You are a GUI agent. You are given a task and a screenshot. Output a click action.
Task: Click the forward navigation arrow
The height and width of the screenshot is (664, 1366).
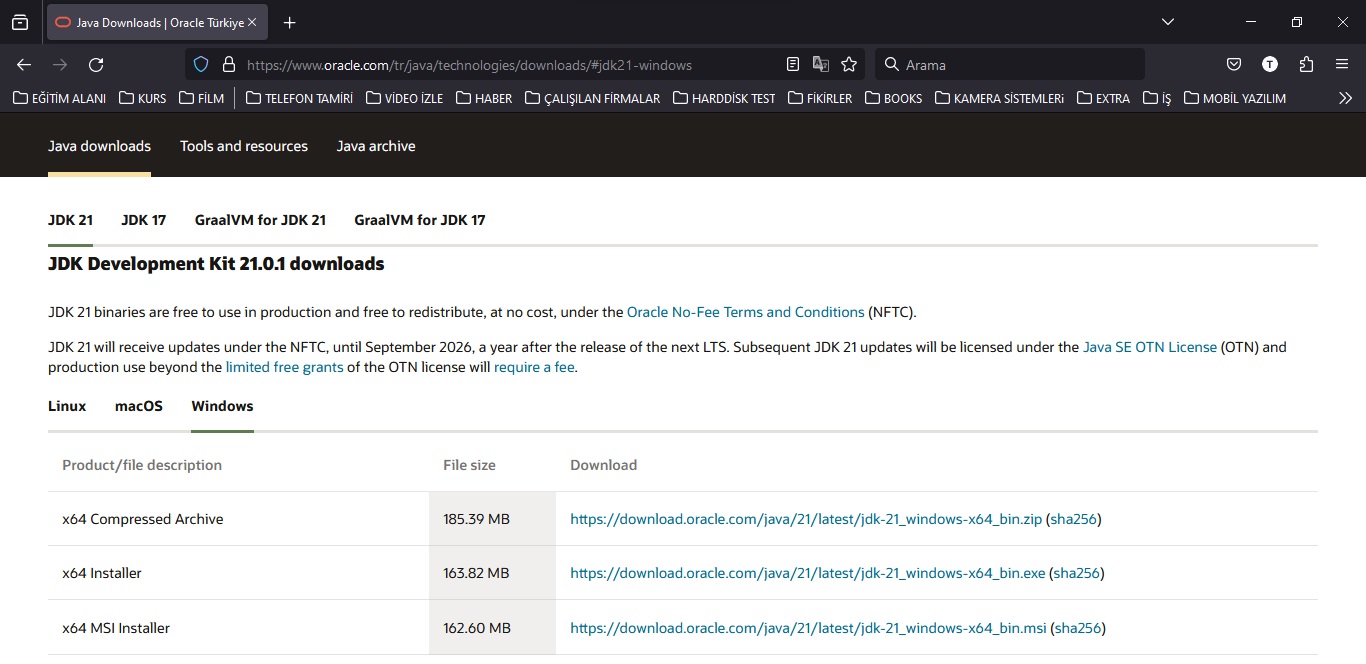tap(60, 64)
